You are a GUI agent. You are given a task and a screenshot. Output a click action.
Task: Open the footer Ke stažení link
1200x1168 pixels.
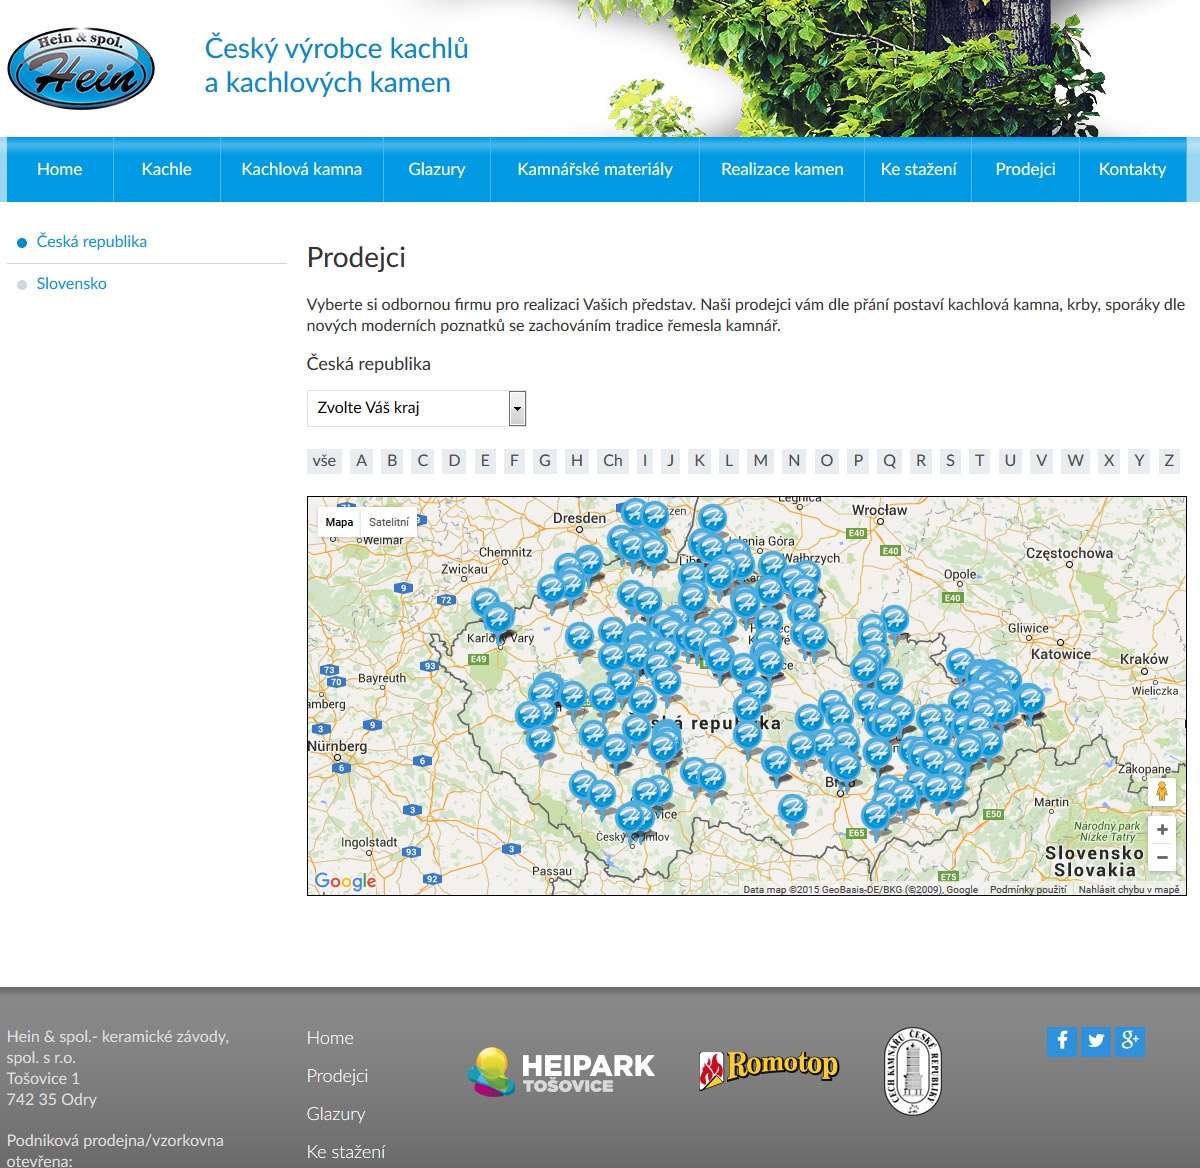[346, 1152]
